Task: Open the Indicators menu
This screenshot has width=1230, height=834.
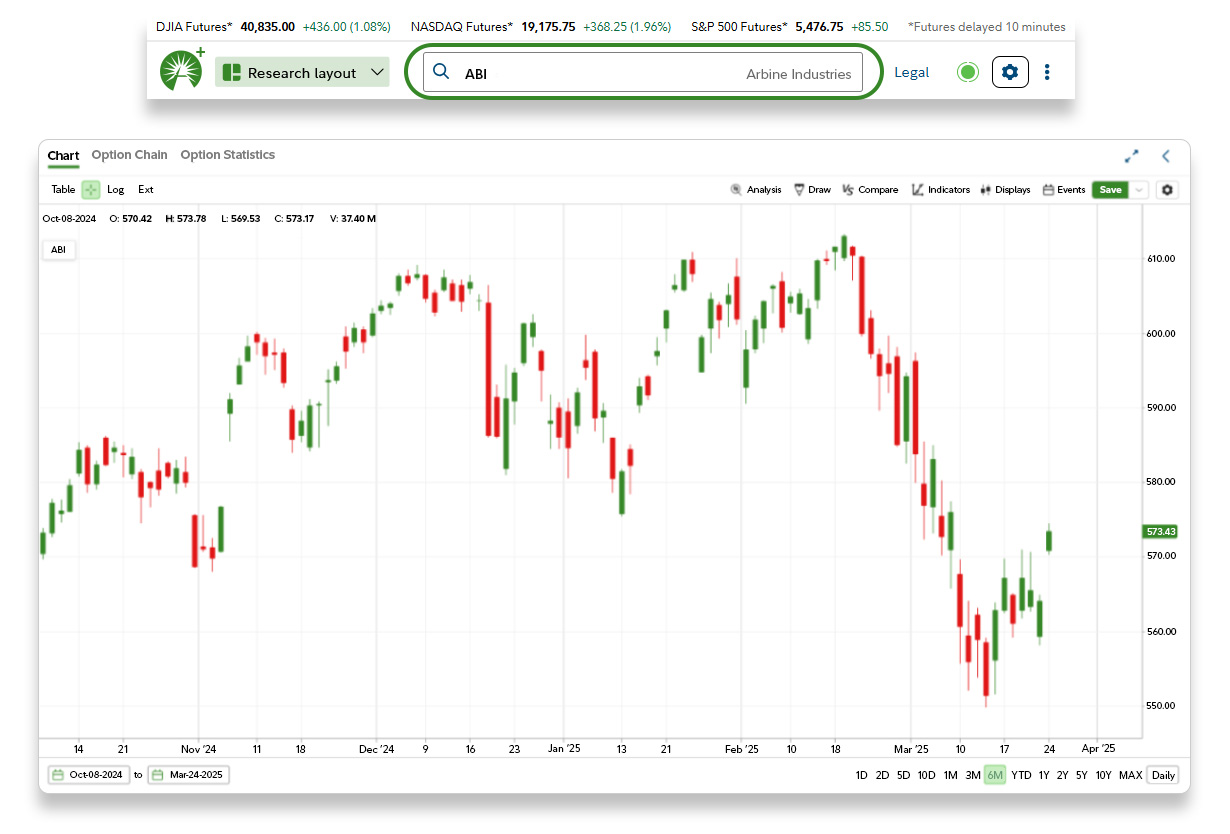Action: pos(940,190)
